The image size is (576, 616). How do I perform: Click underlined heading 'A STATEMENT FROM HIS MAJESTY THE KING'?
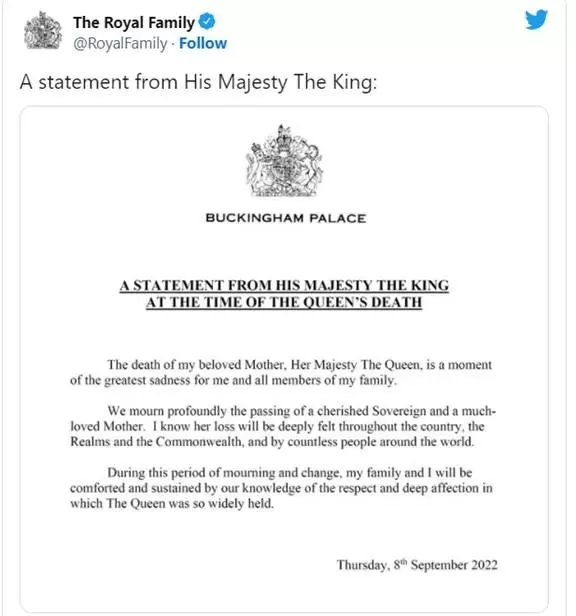[284, 285]
